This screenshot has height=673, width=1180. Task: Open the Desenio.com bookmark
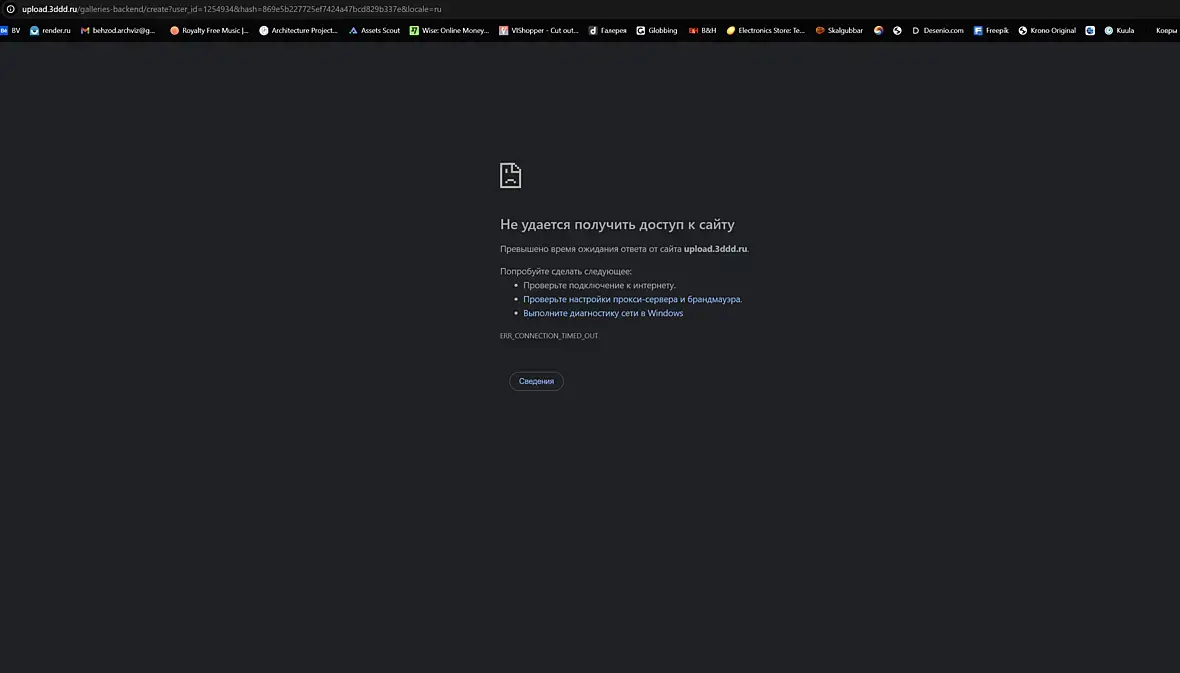[938, 31]
